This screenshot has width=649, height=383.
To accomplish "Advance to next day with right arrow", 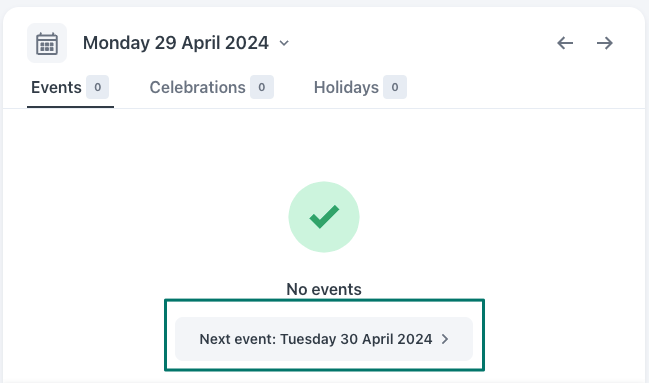I will pyautogui.click(x=605, y=43).
